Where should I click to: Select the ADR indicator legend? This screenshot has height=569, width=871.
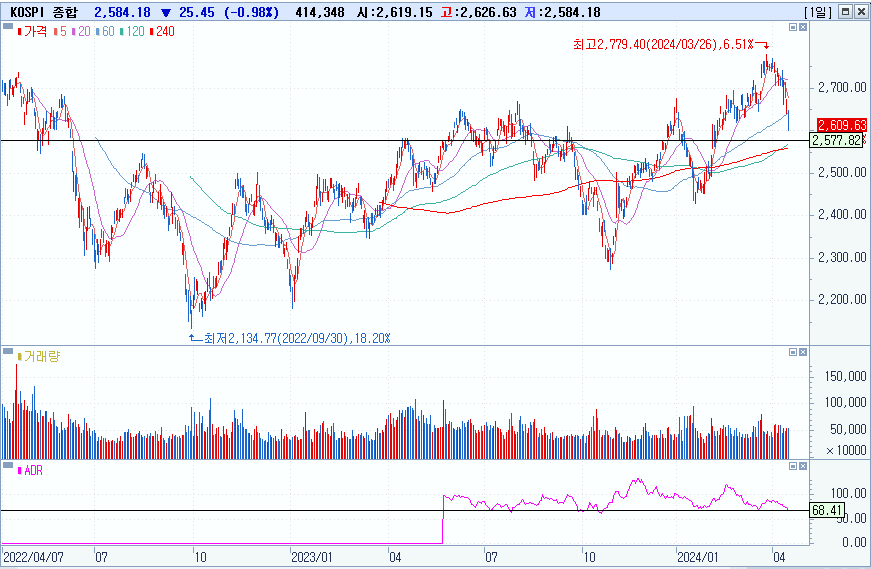click(31, 471)
